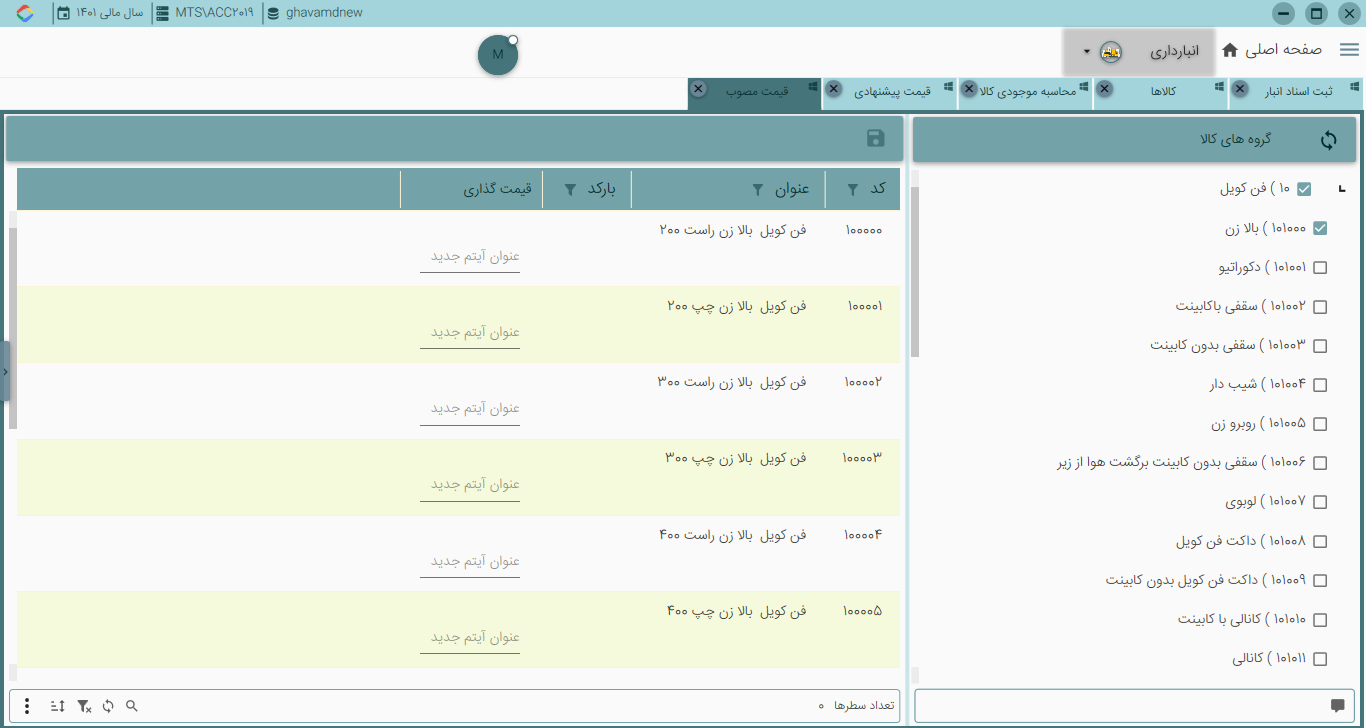Image resolution: width=1366 pixels, height=728 pixels.
Task: Check the 101001 دکوراتیو checkbox
Action: (1320, 267)
